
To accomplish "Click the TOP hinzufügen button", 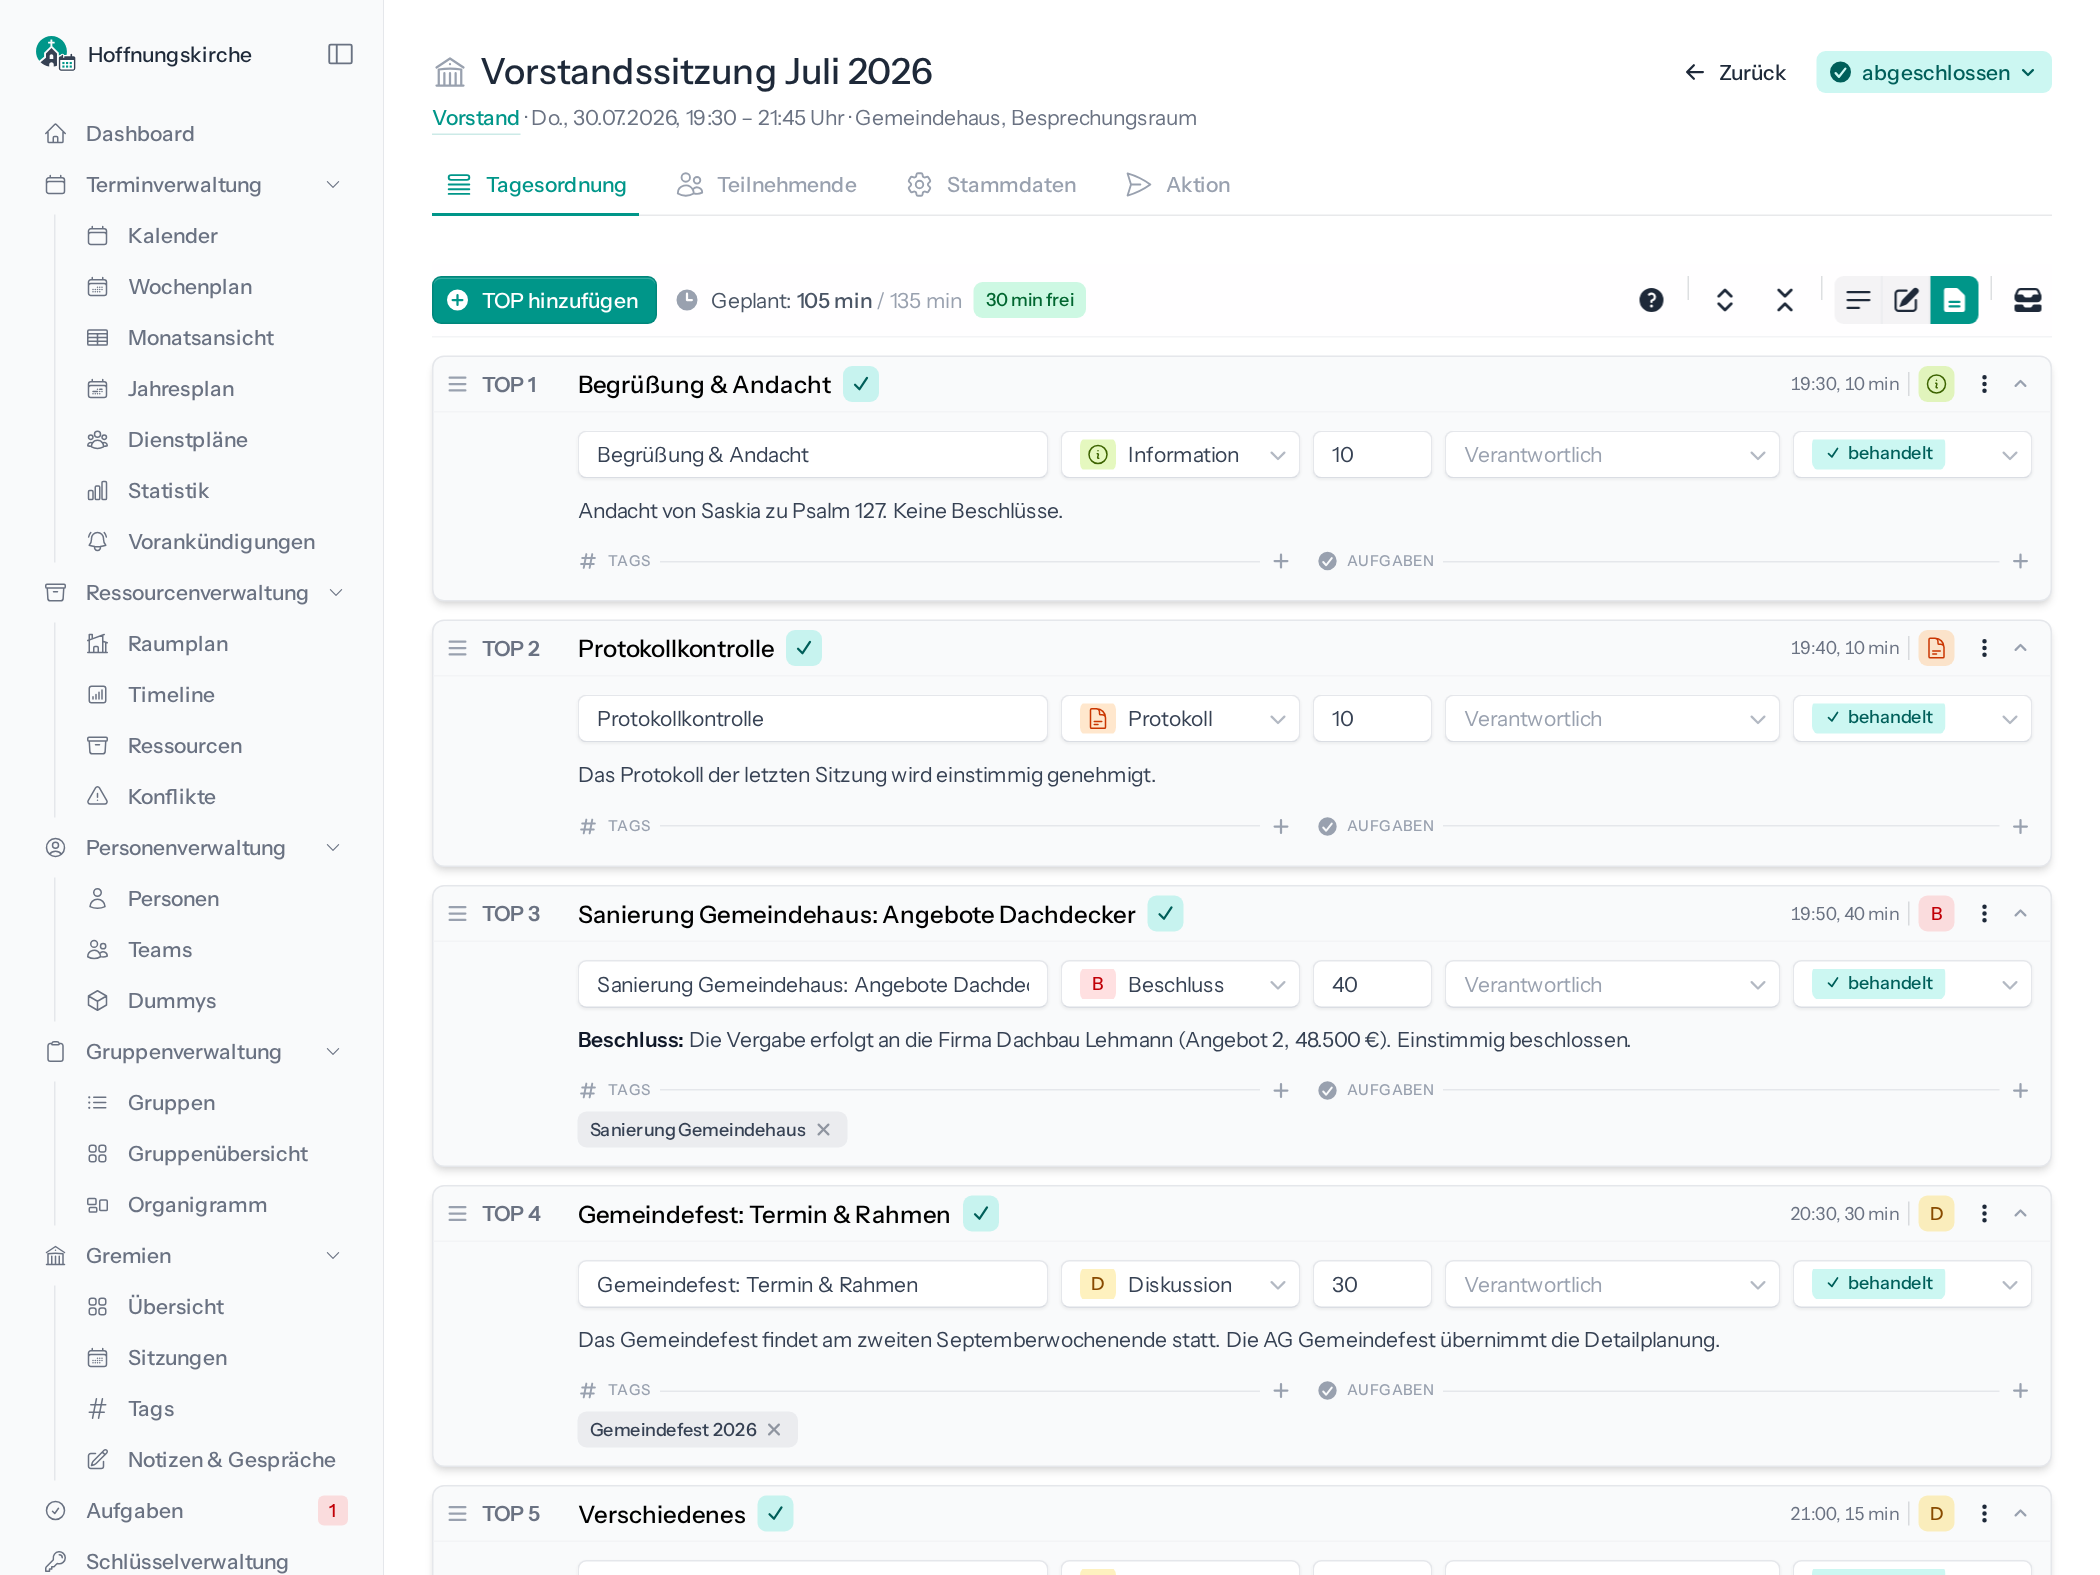I will tap(544, 300).
